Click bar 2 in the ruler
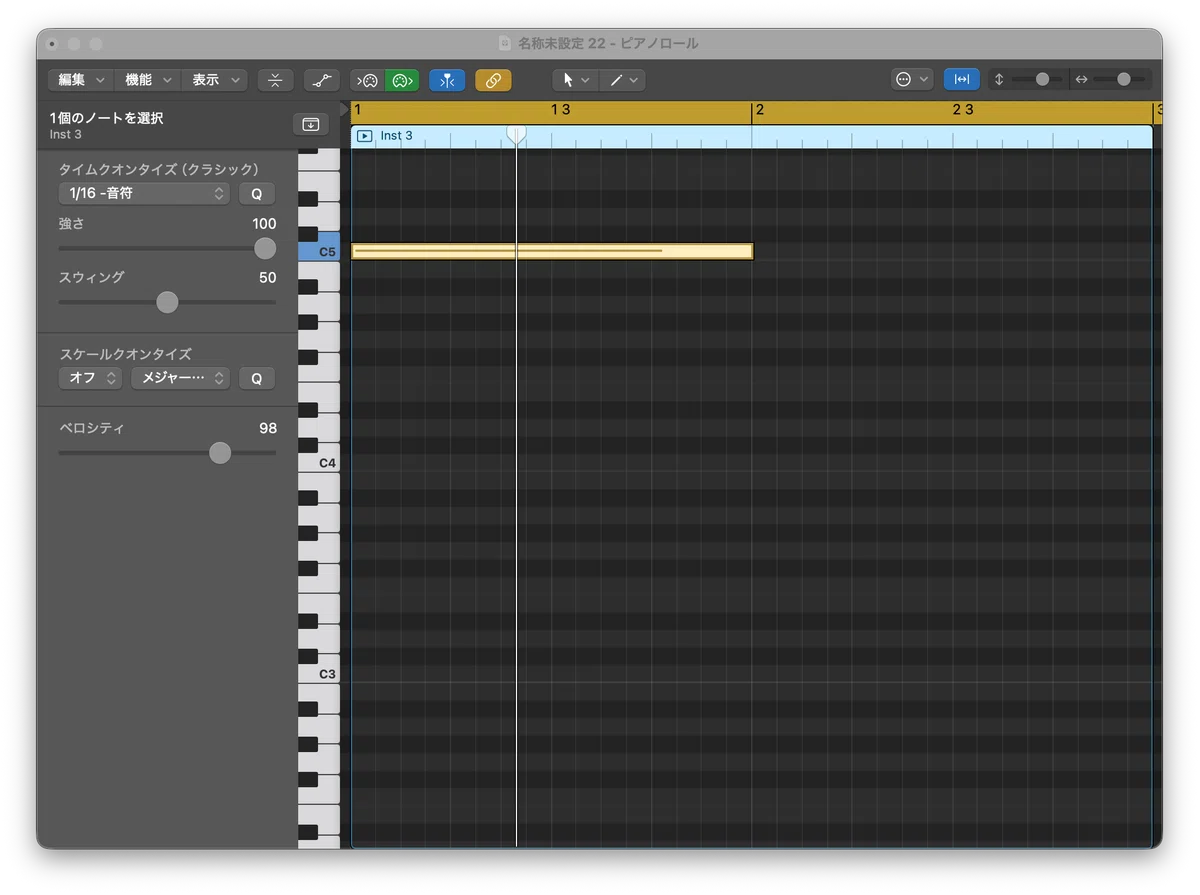The height and width of the screenshot is (895, 1200). pyautogui.click(x=759, y=110)
